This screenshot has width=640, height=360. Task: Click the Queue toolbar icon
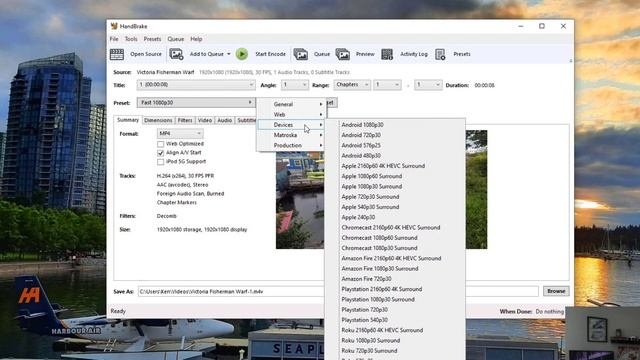click(x=301, y=54)
